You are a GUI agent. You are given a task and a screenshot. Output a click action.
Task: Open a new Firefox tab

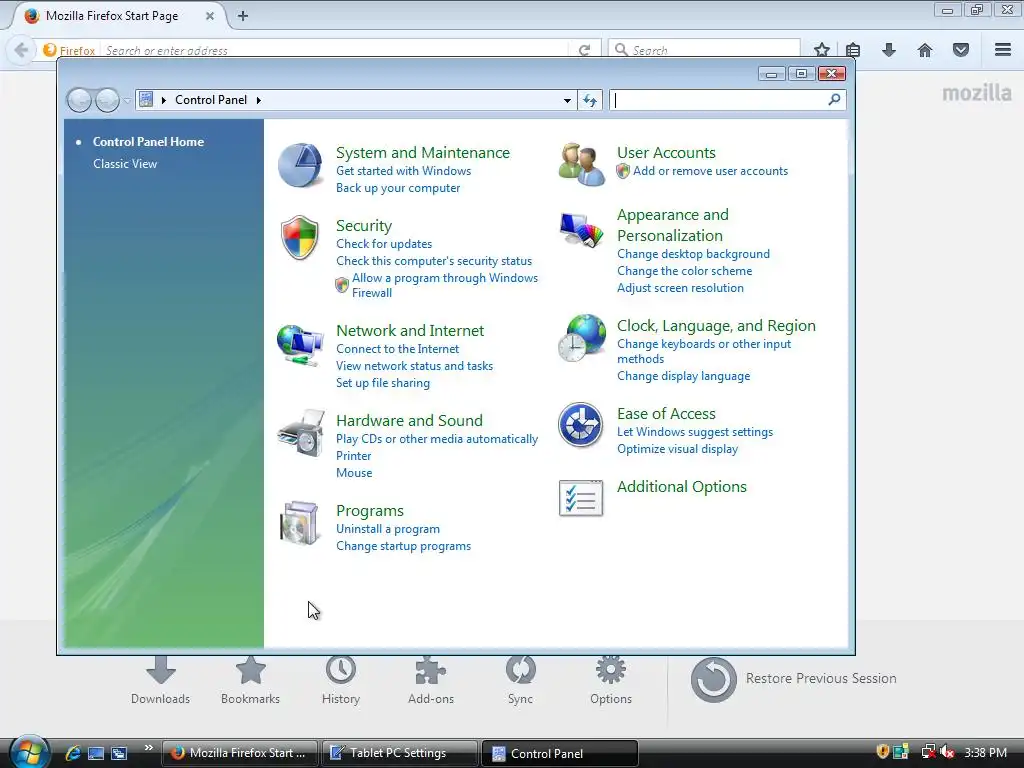[243, 16]
